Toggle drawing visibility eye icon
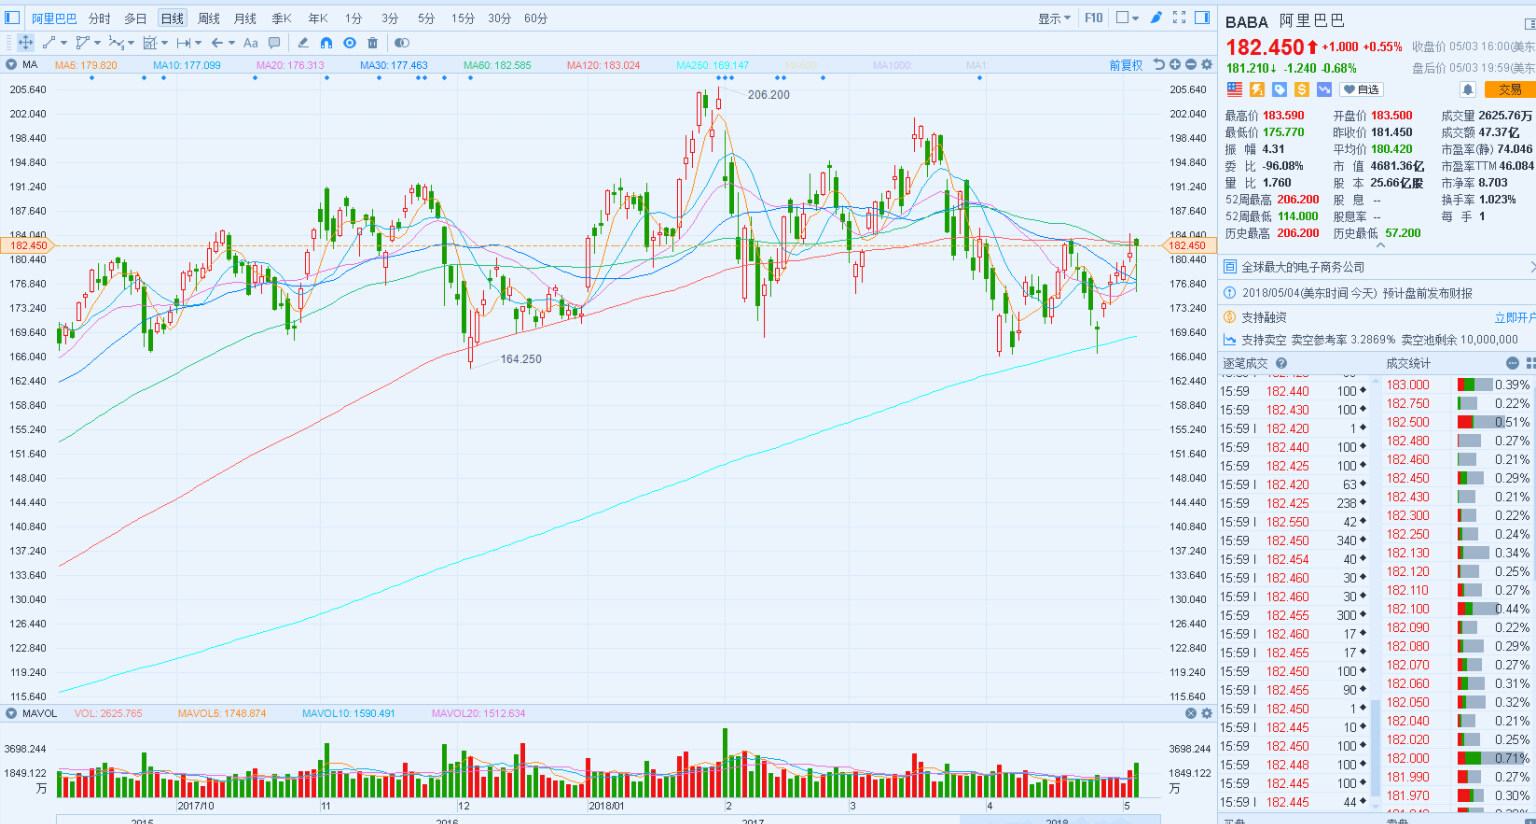This screenshot has height=824, width=1536. pyautogui.click(x=350, y=43)
